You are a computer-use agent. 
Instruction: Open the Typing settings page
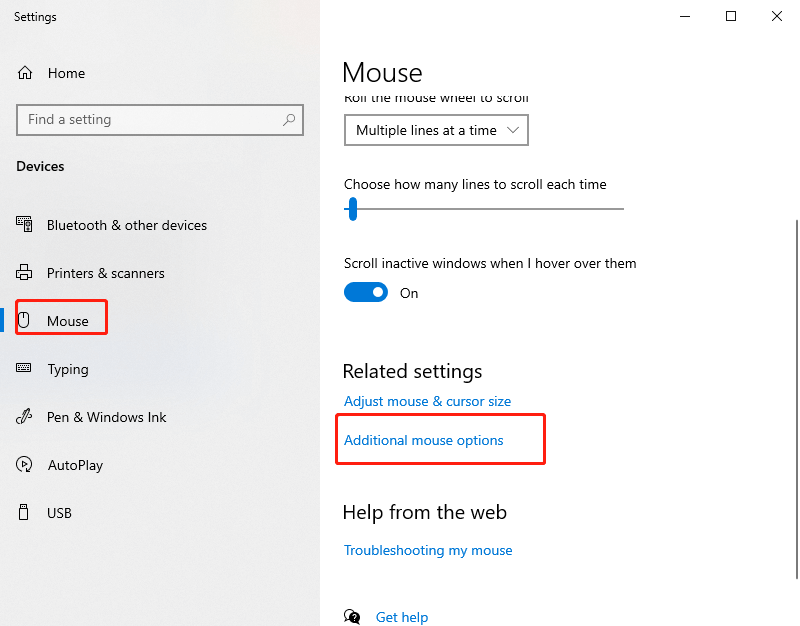coord(68,369)
